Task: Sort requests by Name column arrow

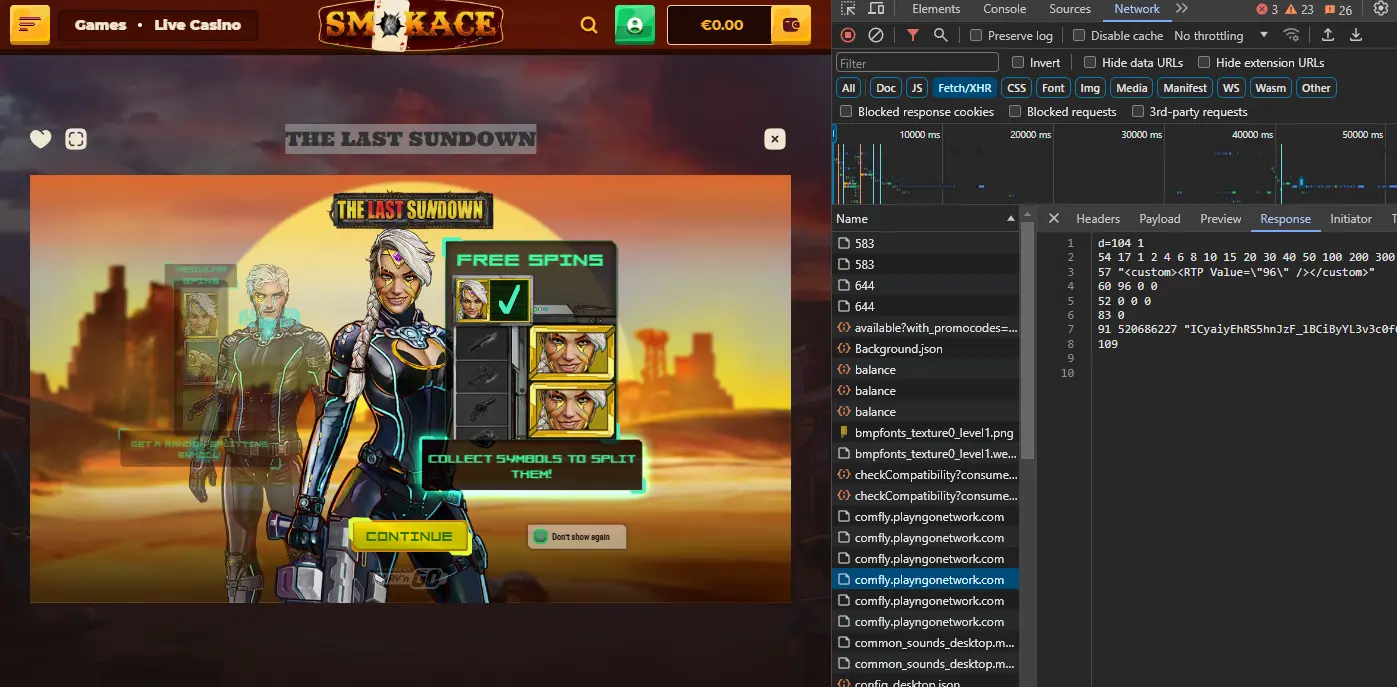Action: (1011, 219)
